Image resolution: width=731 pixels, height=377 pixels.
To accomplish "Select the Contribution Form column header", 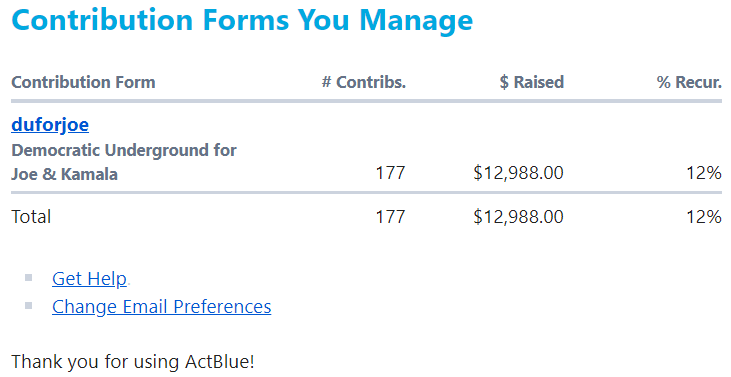I will click(x=83, y=82).
